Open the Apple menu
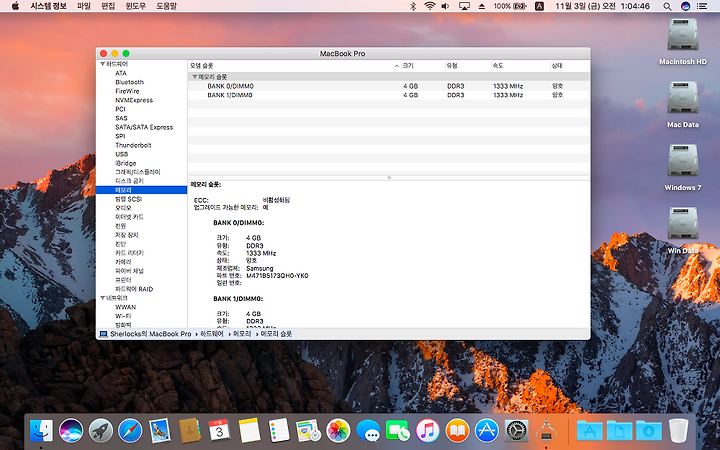 click(15, 6)
